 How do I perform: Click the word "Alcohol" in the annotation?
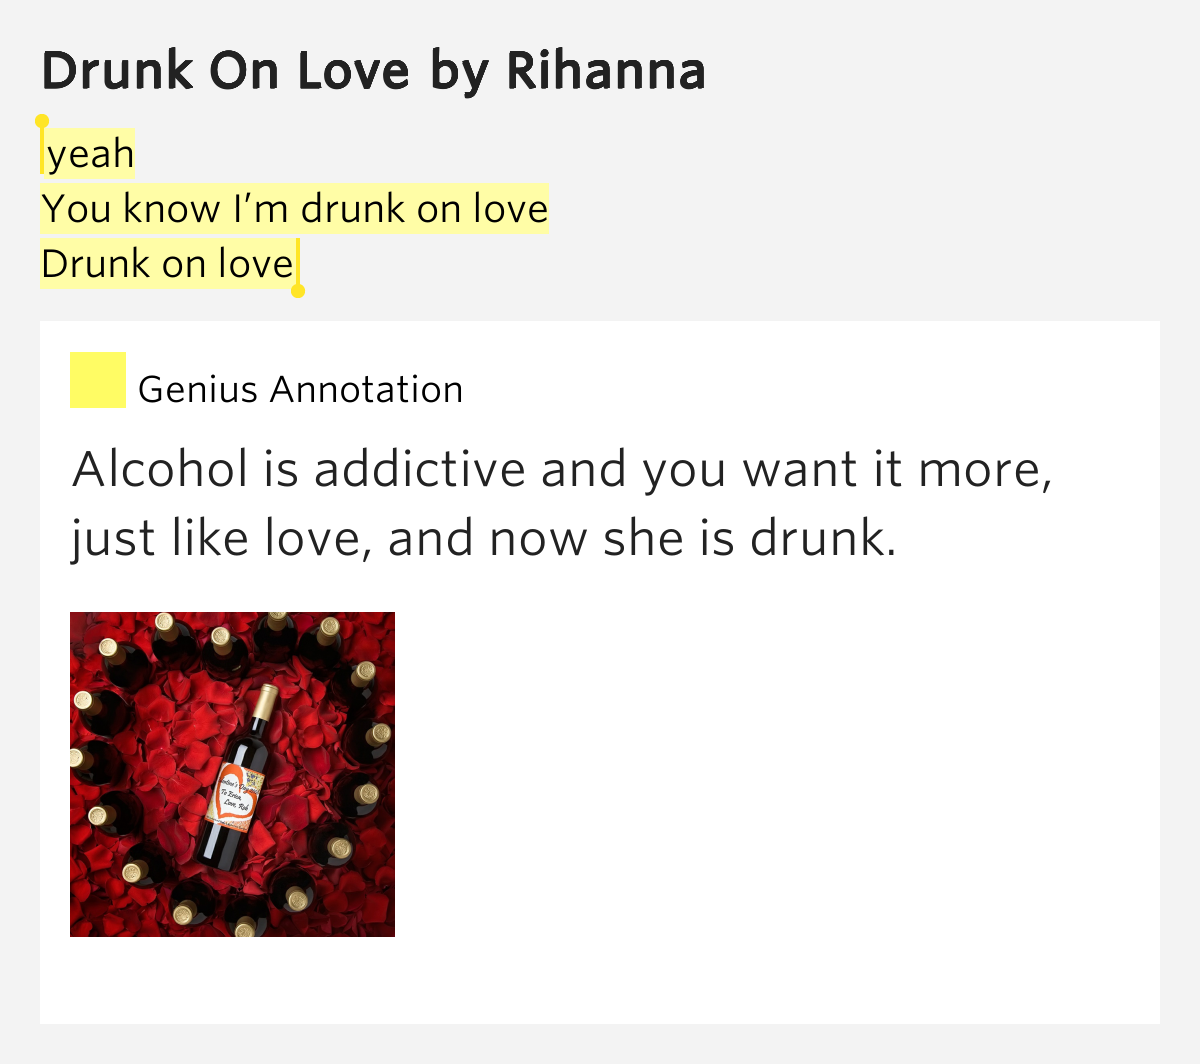coord(160,470)
